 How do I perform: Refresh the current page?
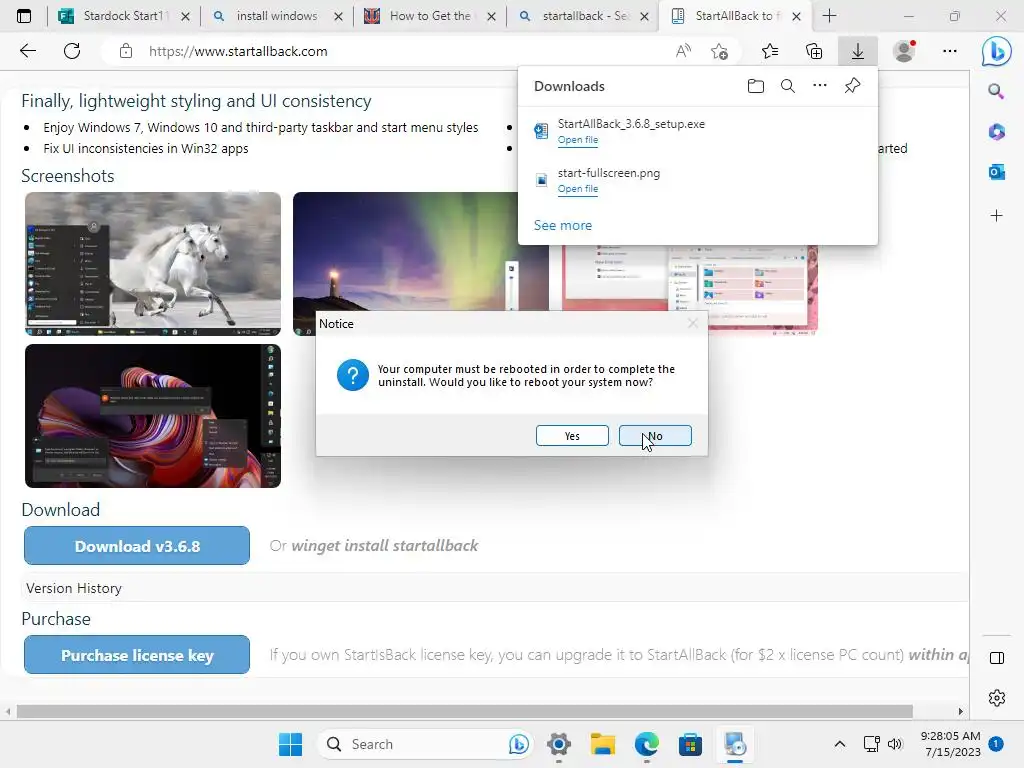[x=72, y=51]
